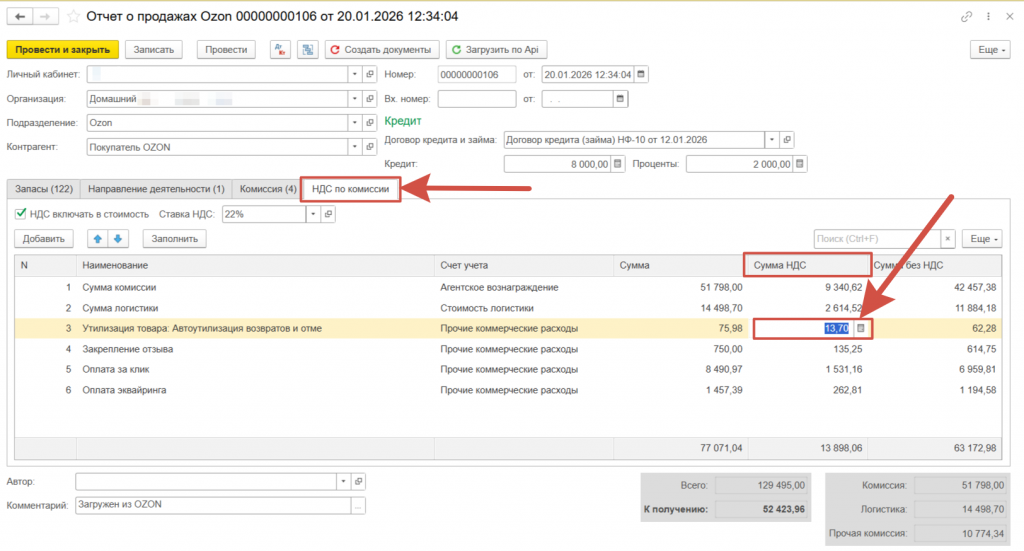Add document to favorites with star icon

tap(73, 17)
